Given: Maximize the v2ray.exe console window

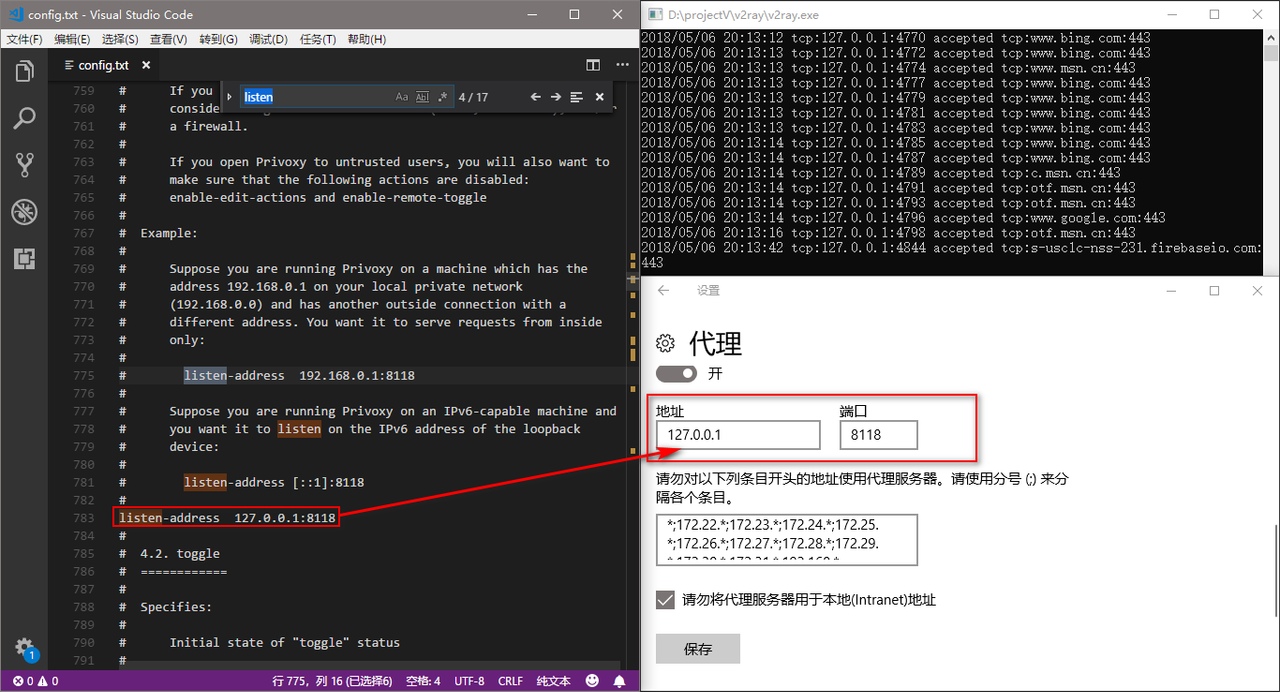Looking at the screenshot, I should (x=1214, y=14).
